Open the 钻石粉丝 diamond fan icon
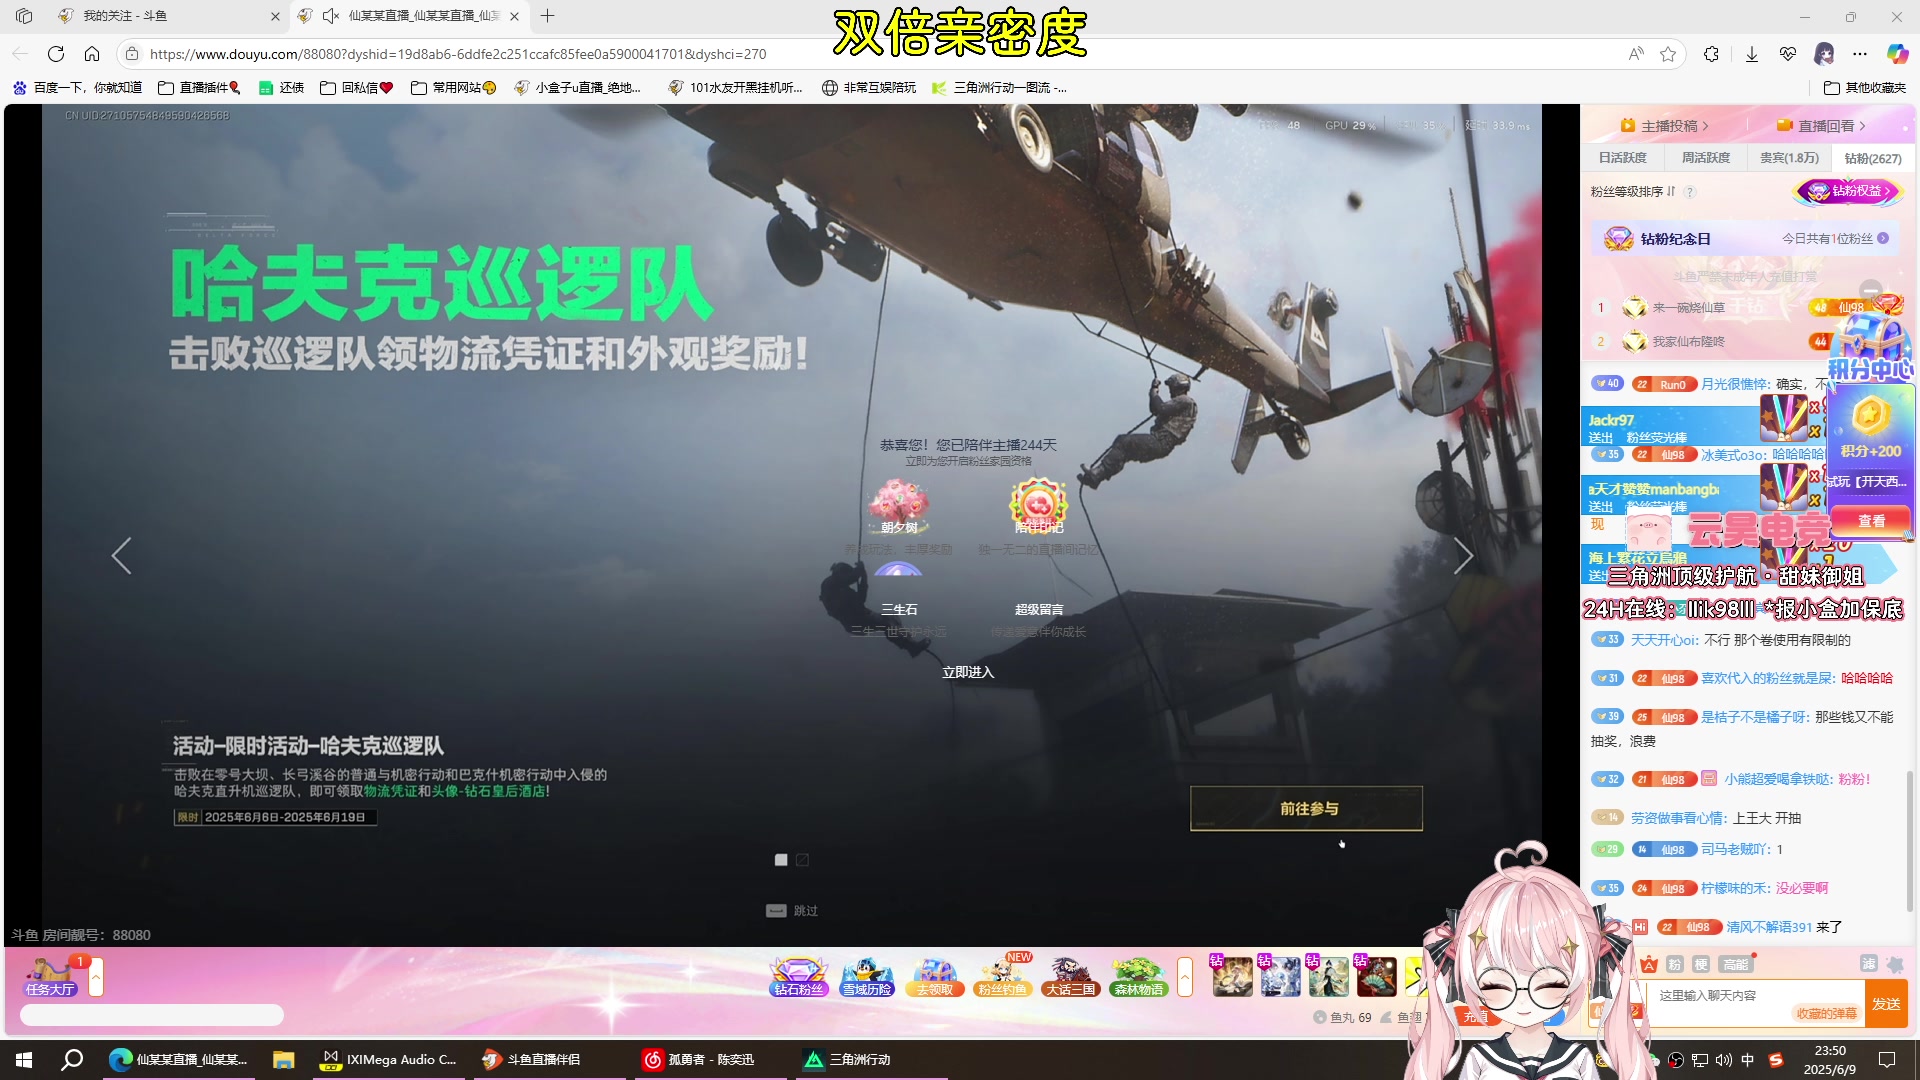 pos(799,977)
